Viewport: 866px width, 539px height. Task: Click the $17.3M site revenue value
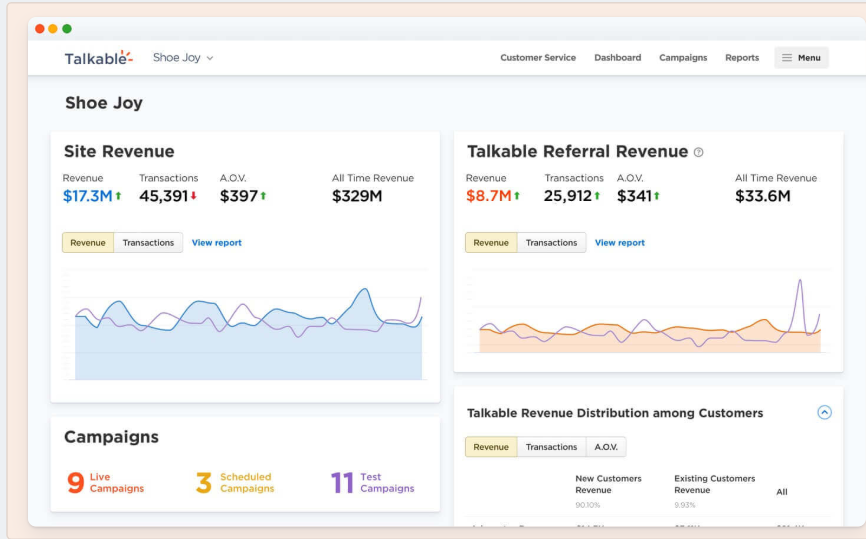coord(87,196)
